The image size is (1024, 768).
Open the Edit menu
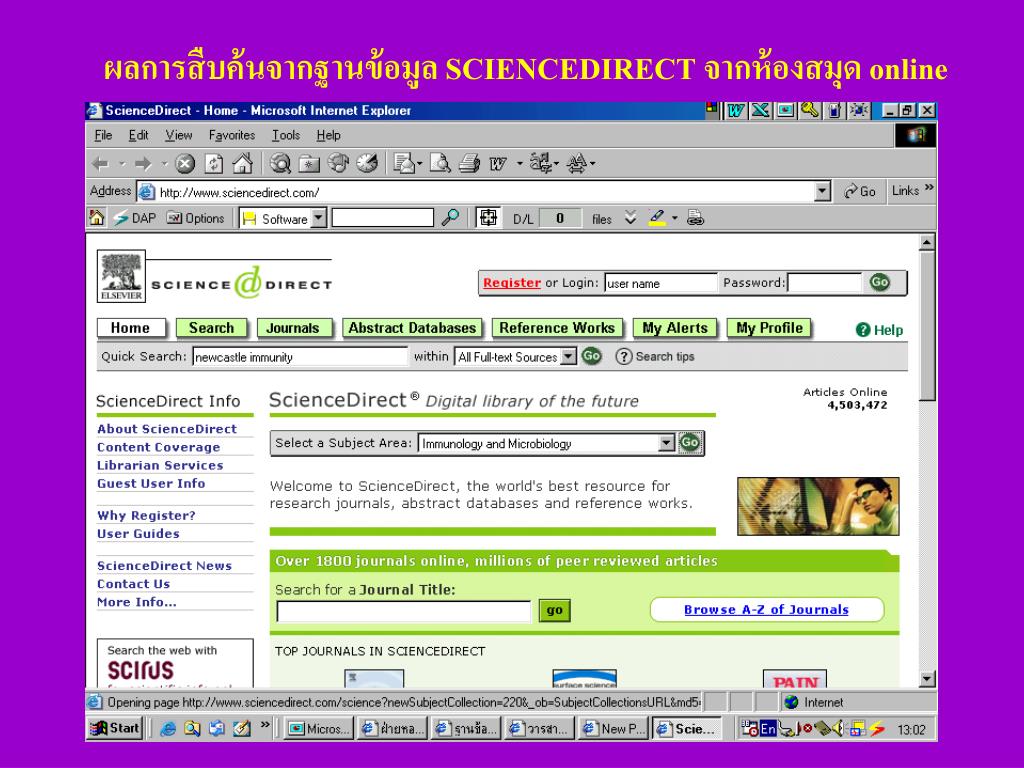click(138, 135)
